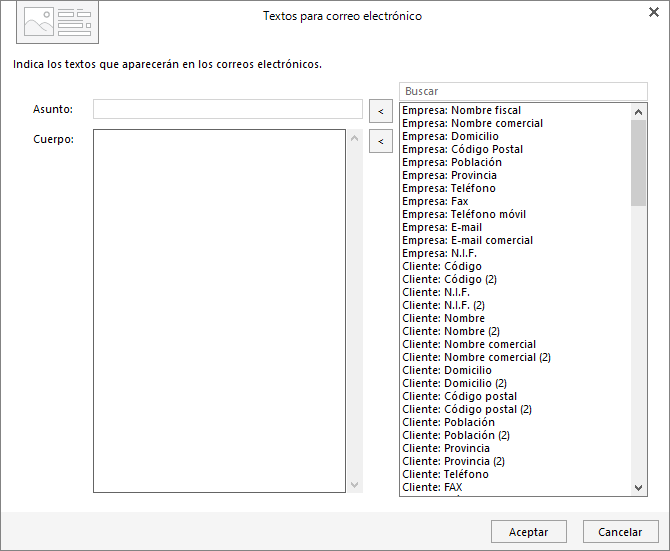Click the Aceptar button
This screenshot has height=551, width=670.
pos(529,532)
